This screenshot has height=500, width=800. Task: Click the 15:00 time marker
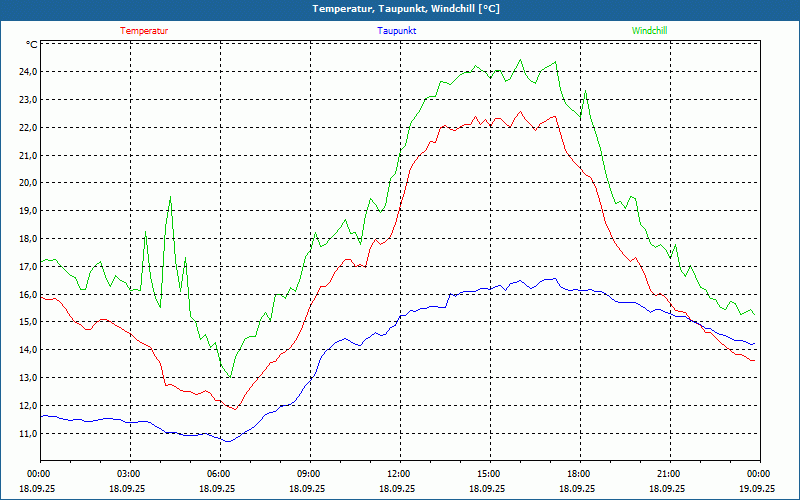click(488, 474)
